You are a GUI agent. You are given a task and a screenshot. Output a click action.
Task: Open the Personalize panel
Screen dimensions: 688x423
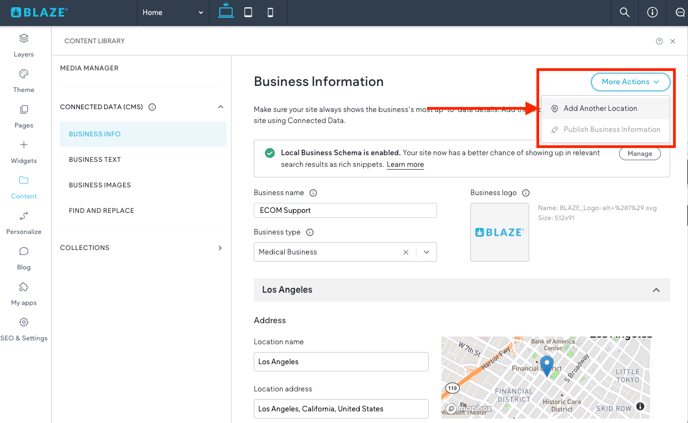coord(24,222)
